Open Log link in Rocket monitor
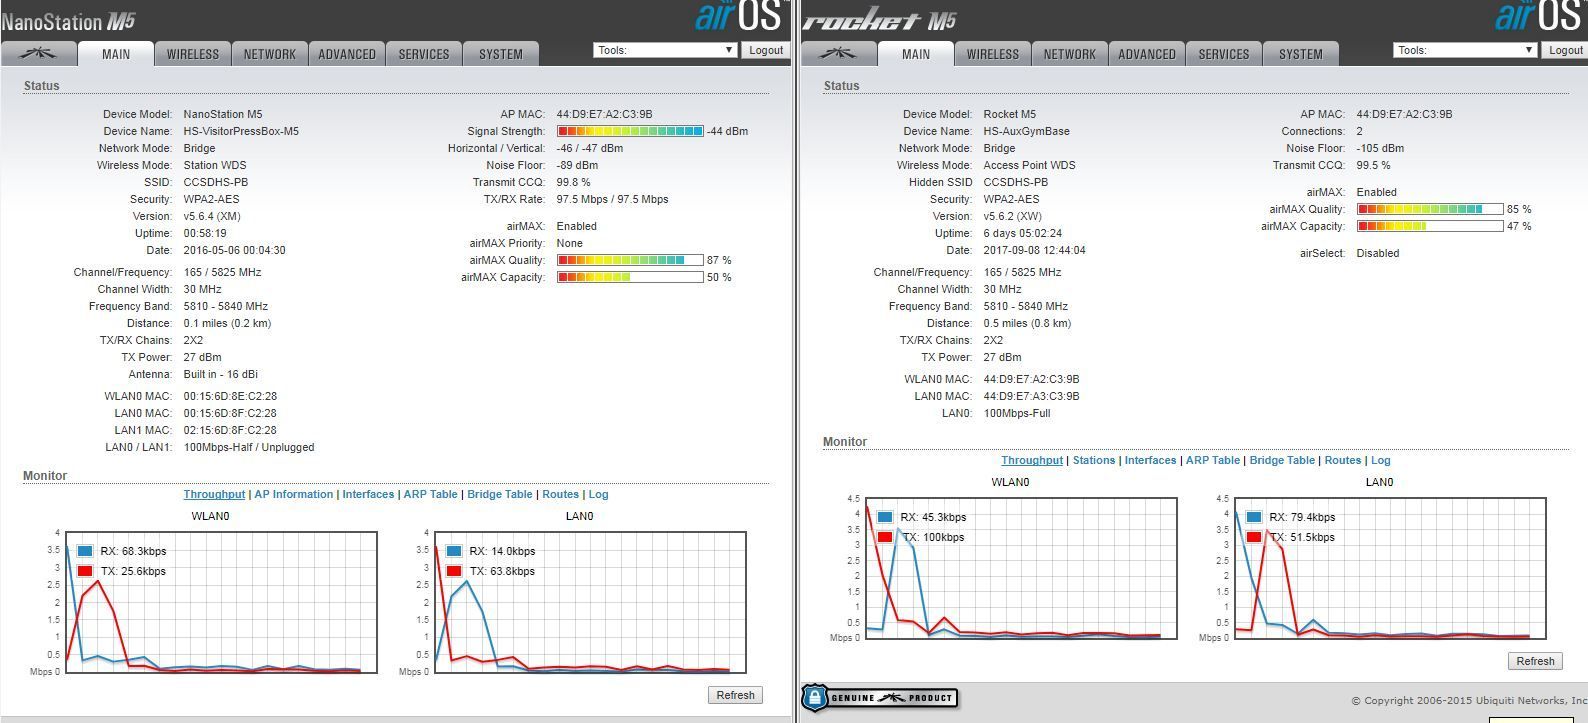This screenshot has width=1588, height=723. coord(1380,460)
